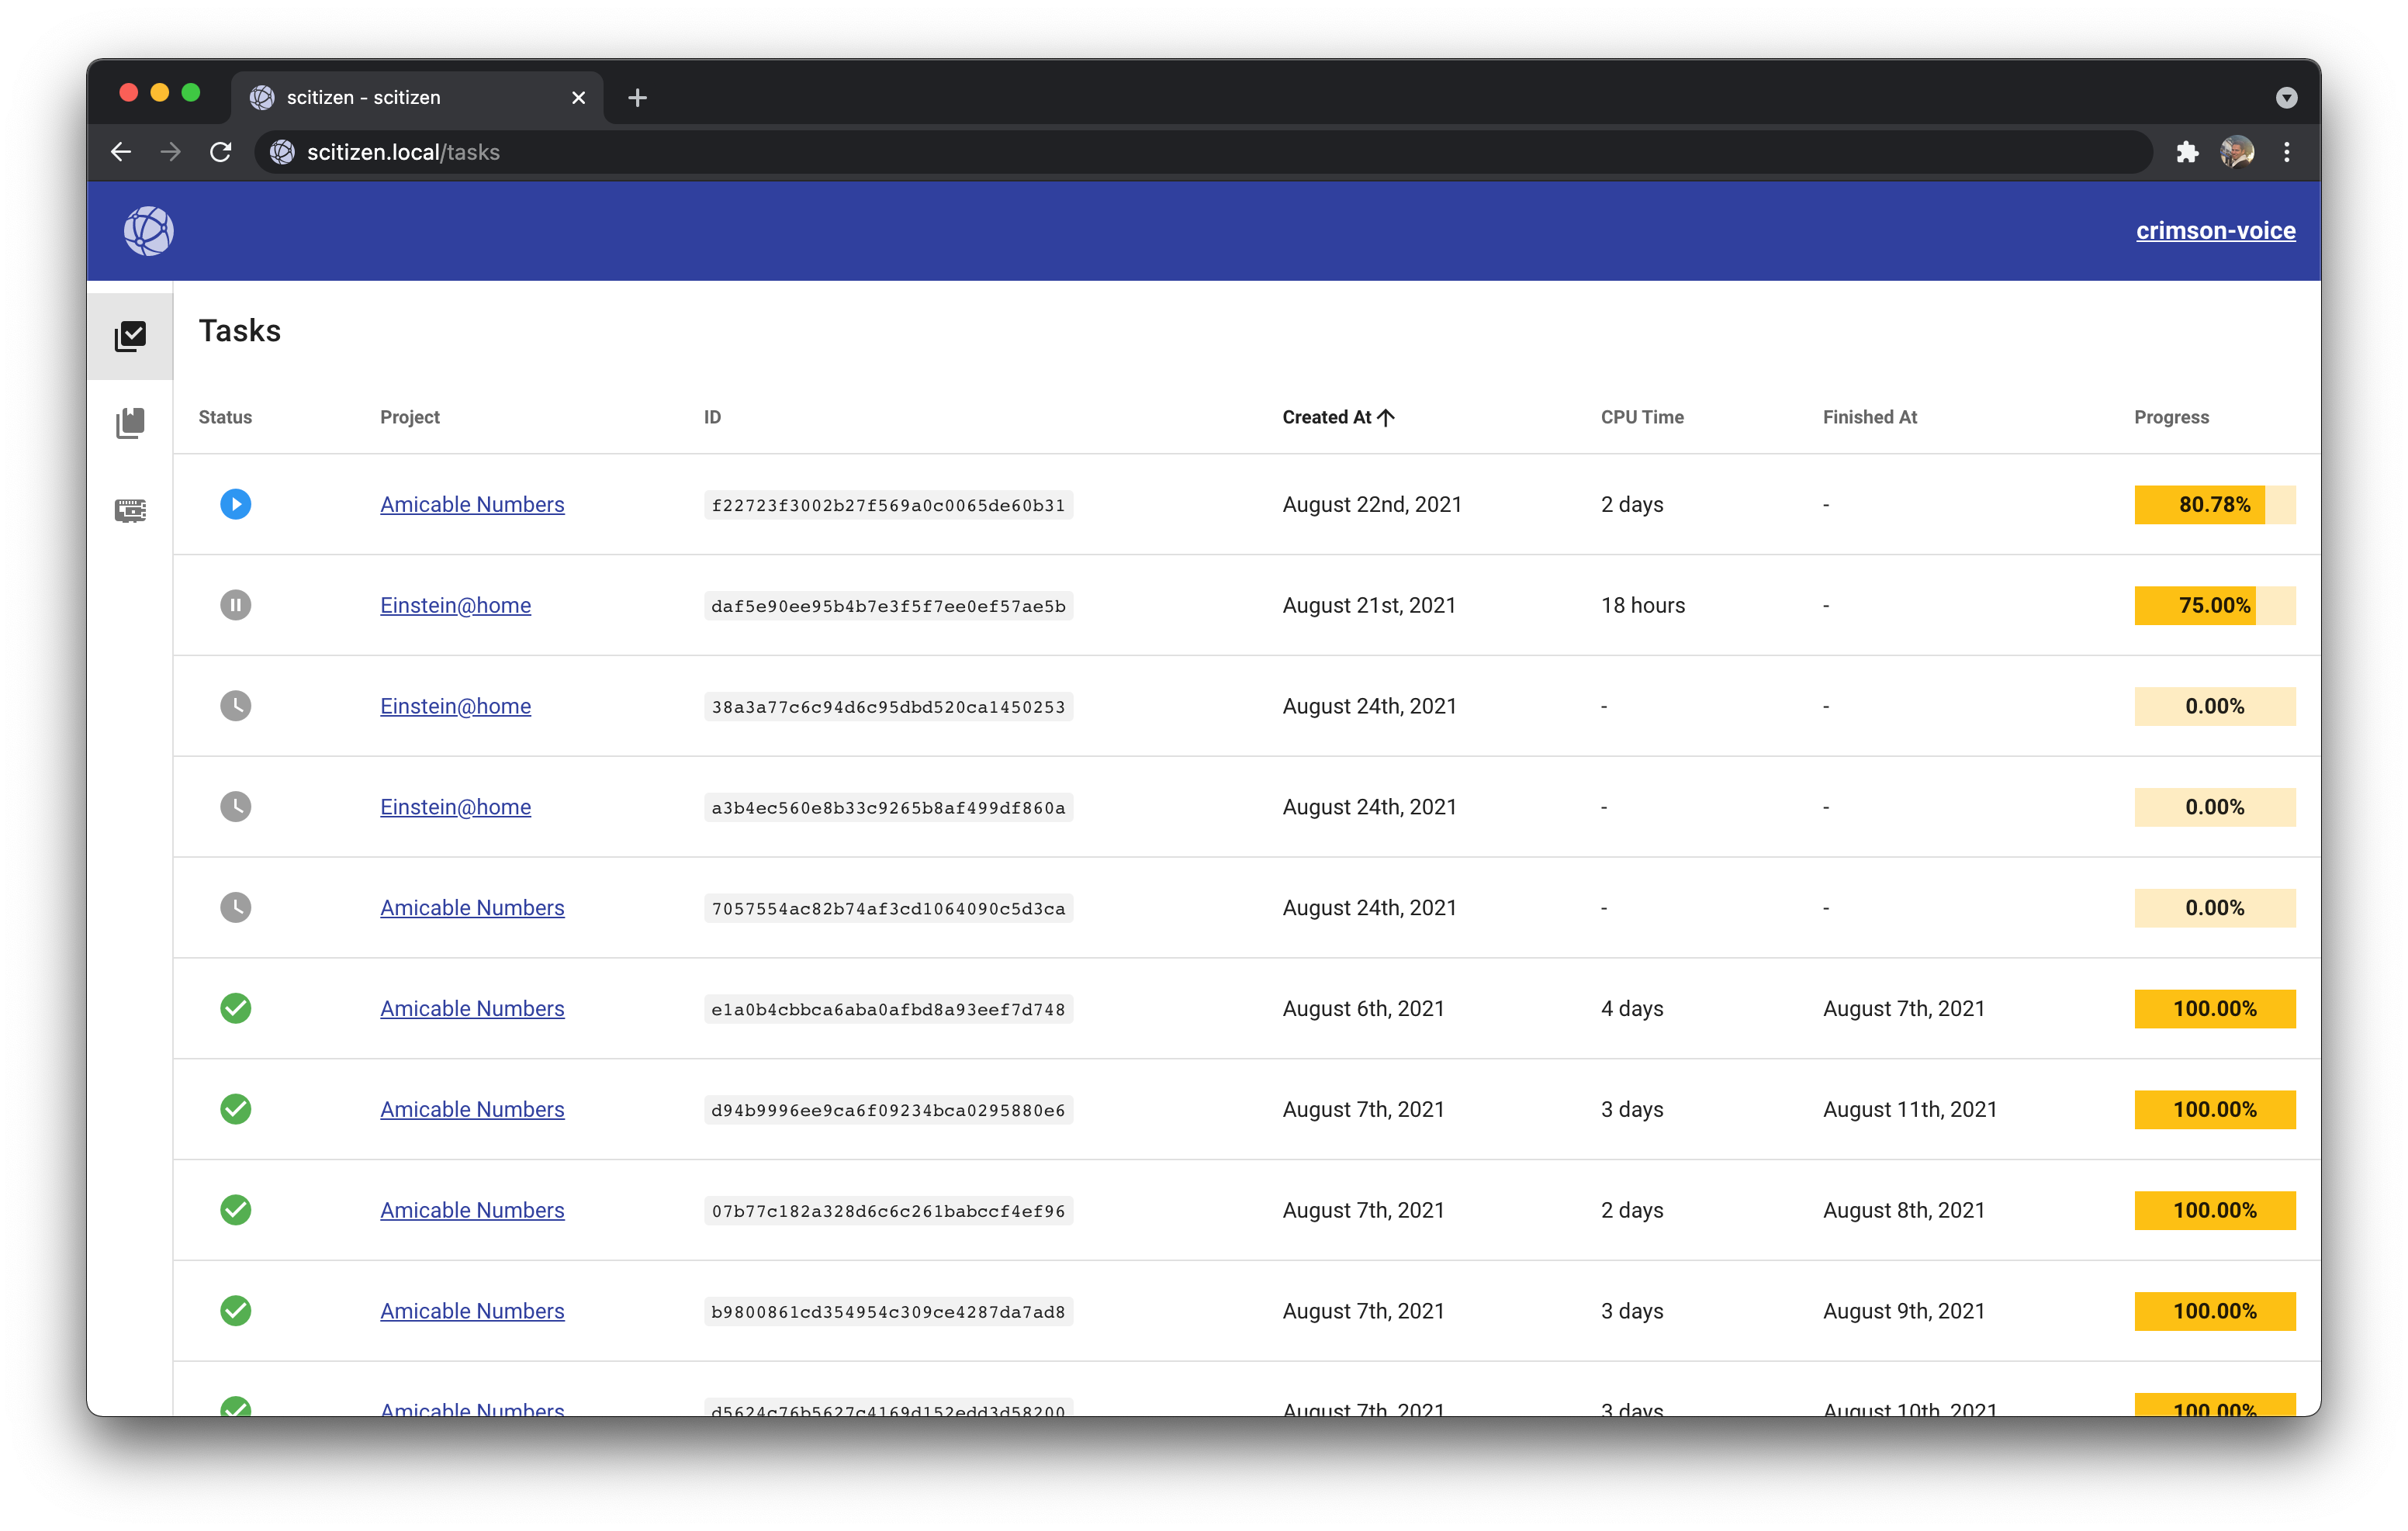
Task: Open the Tasks sidebar icon
Action: point(130,336)
